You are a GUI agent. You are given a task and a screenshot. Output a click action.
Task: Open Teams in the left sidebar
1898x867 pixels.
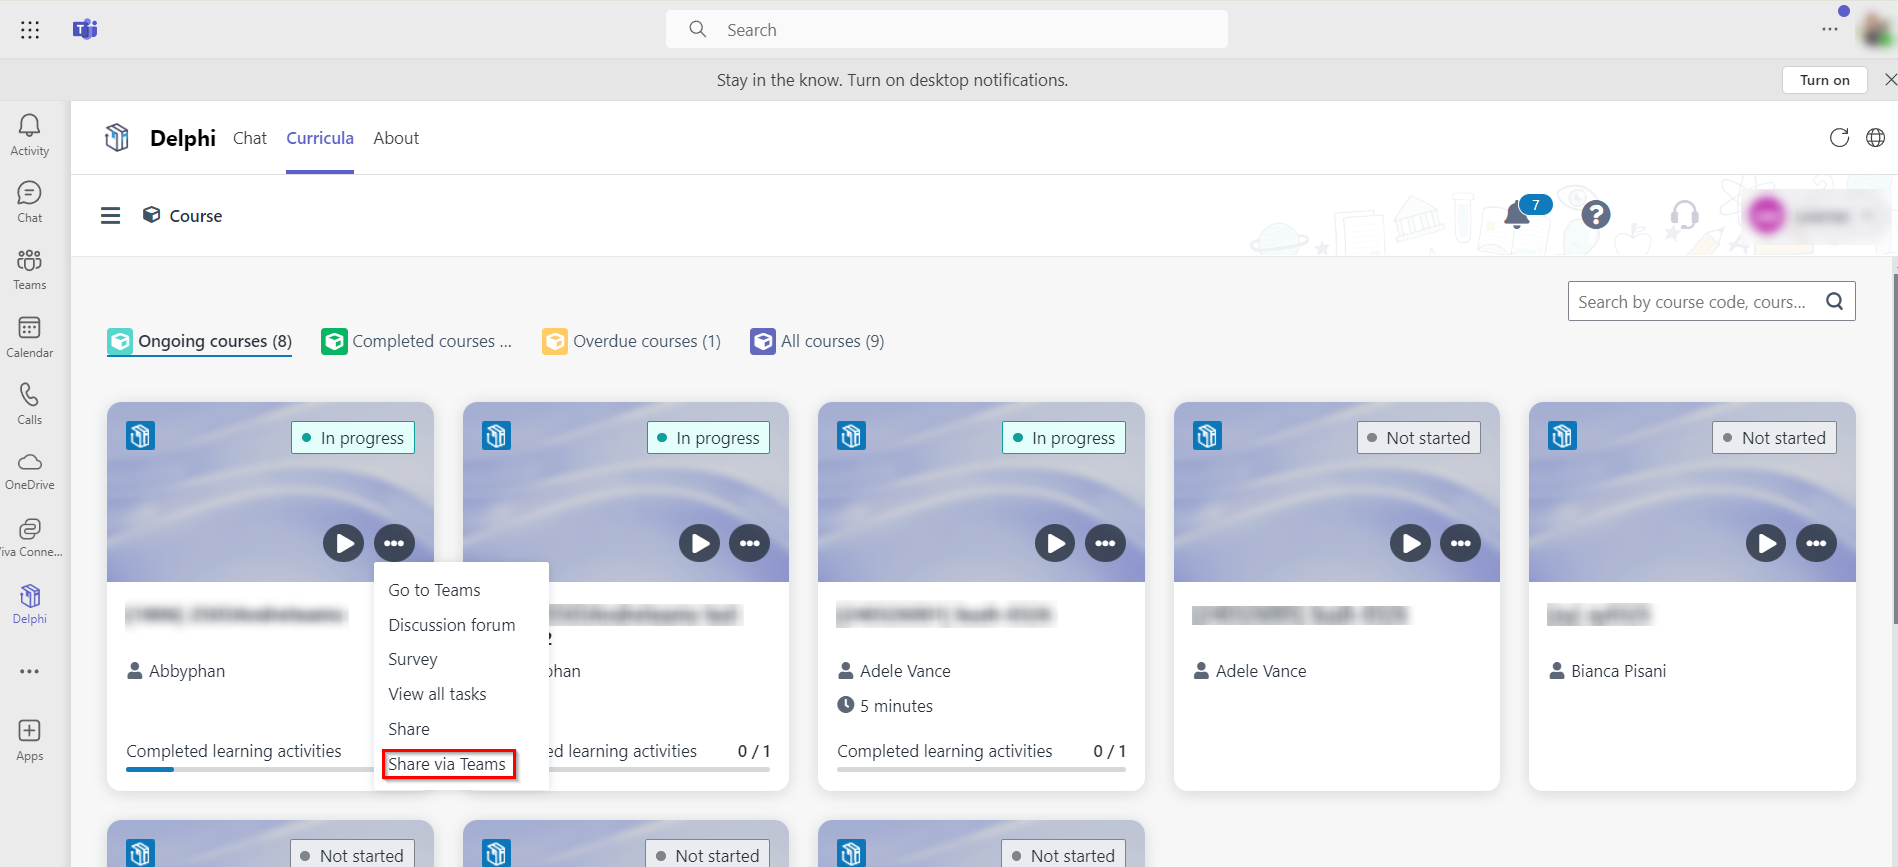point(30,270)
